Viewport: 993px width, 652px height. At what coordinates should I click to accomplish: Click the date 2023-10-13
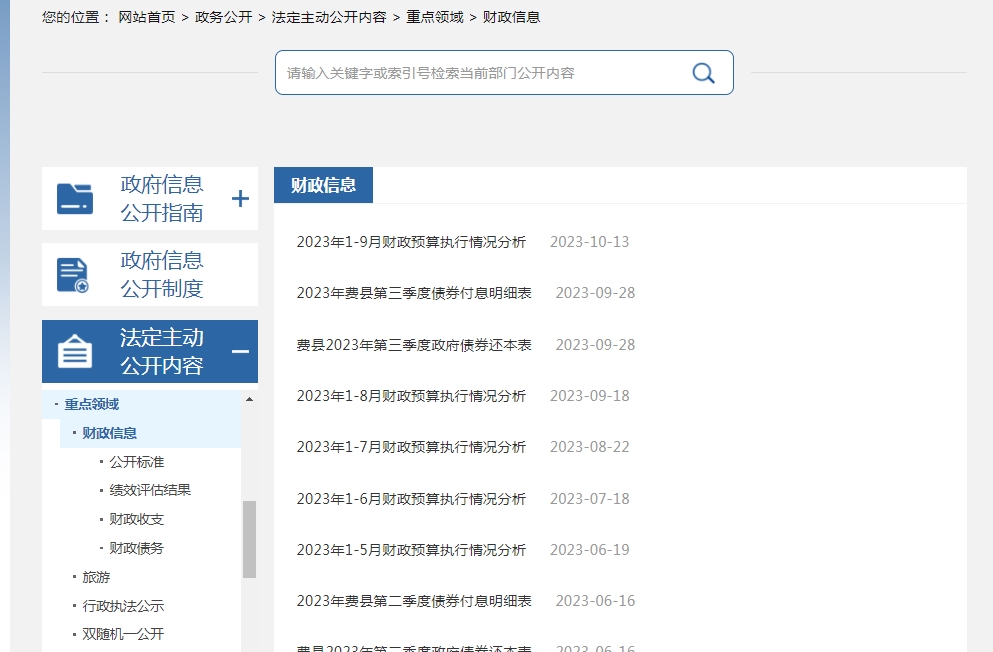[590, 242]
